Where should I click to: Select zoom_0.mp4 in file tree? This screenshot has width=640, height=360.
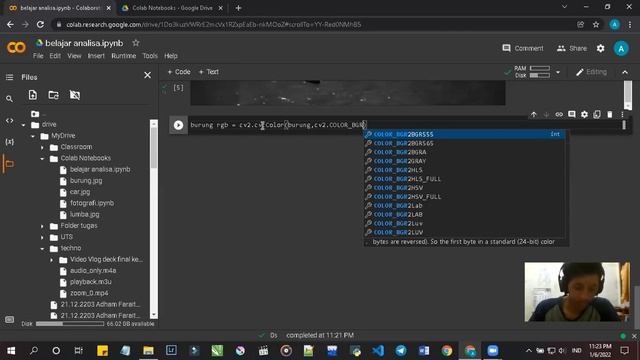point(89,293)
